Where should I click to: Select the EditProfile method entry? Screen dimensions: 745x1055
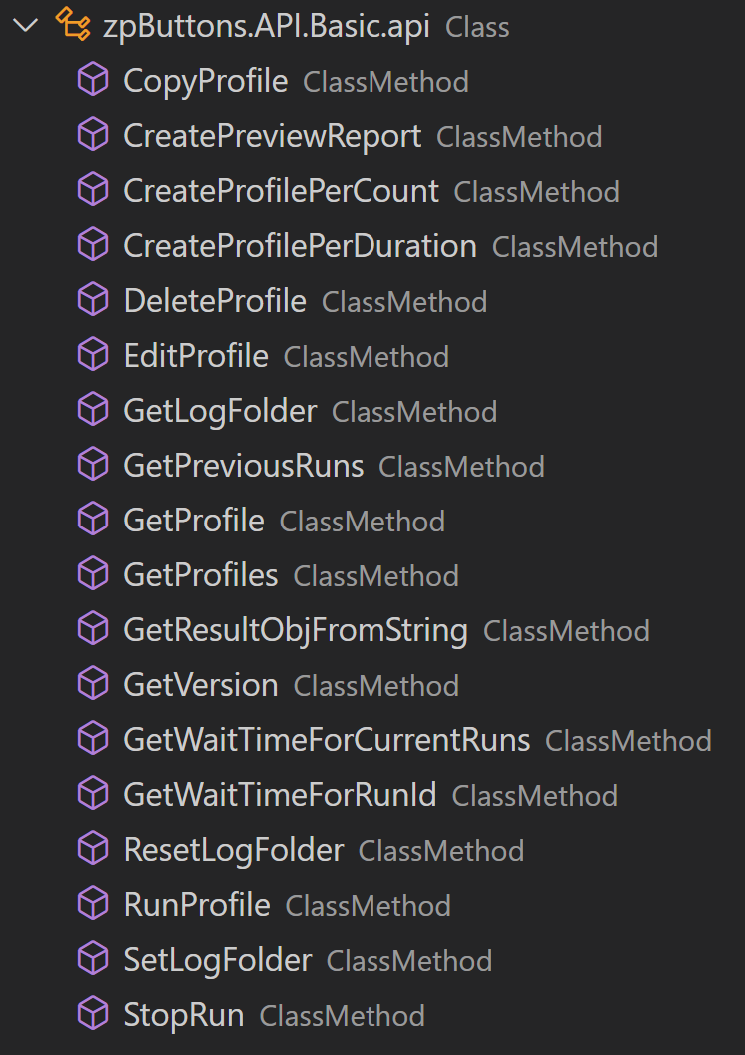pos(196,356)
